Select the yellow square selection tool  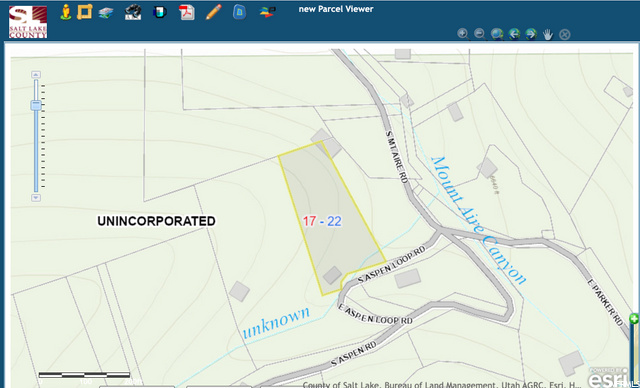pos(84,12)
